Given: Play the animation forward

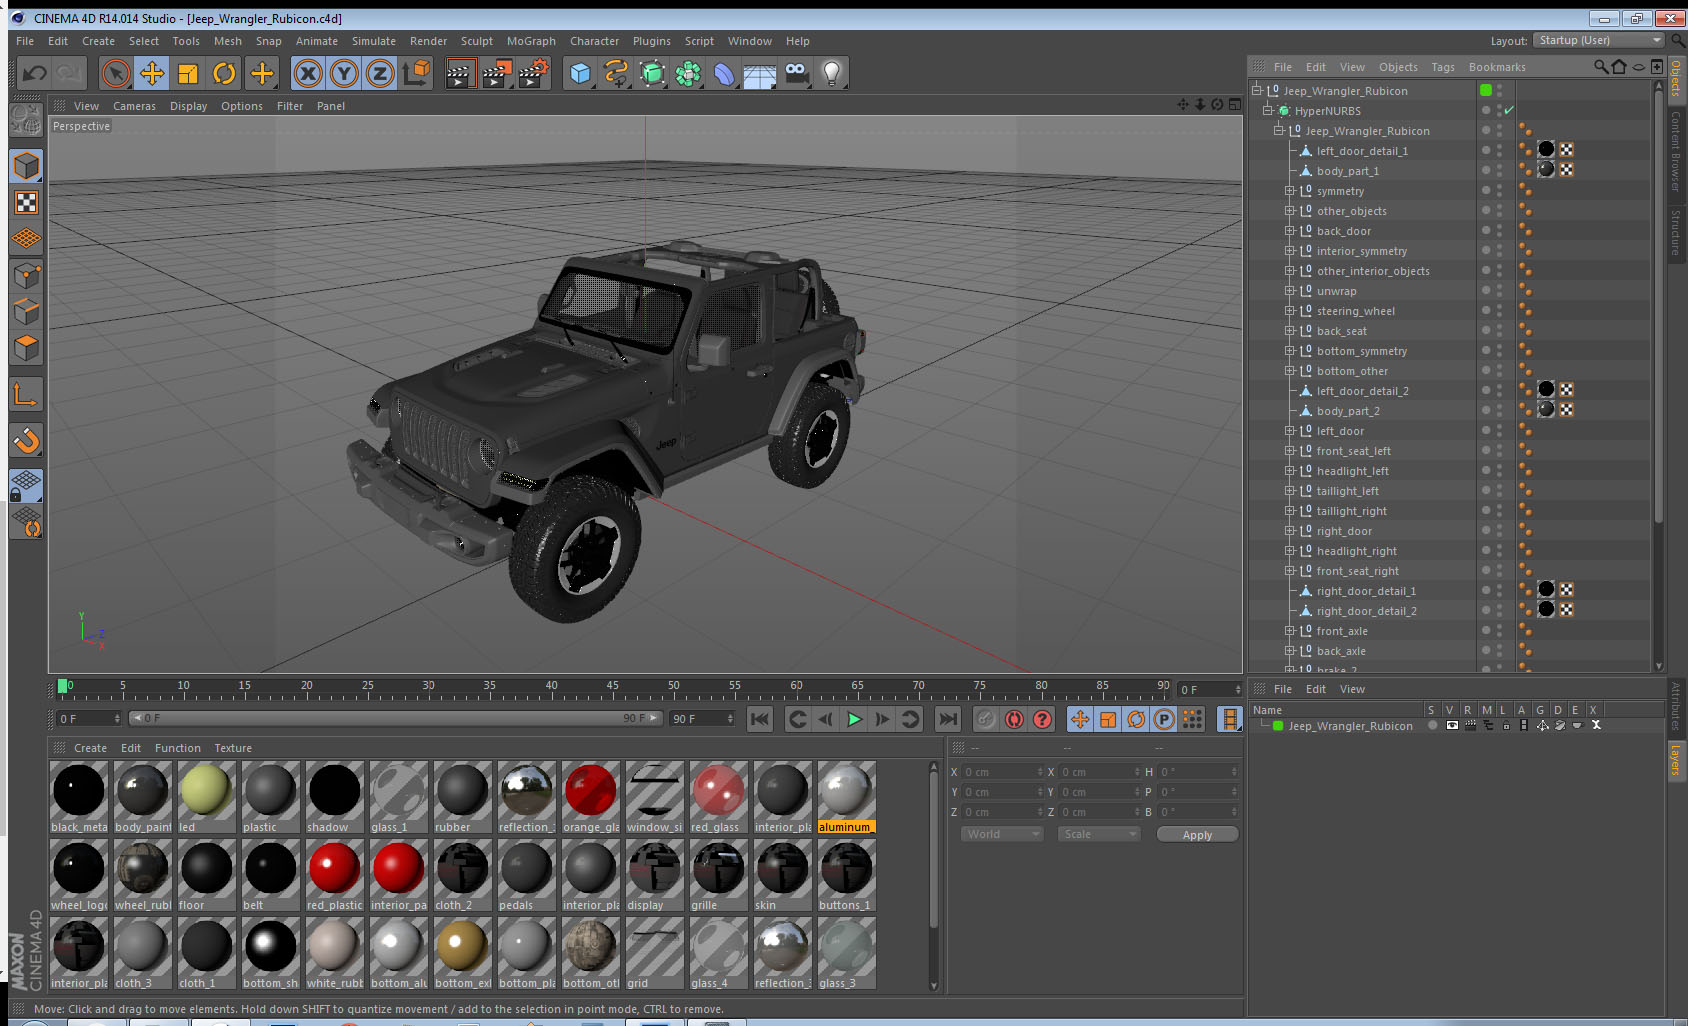Looking at the screenshot, I should point(854,719).
